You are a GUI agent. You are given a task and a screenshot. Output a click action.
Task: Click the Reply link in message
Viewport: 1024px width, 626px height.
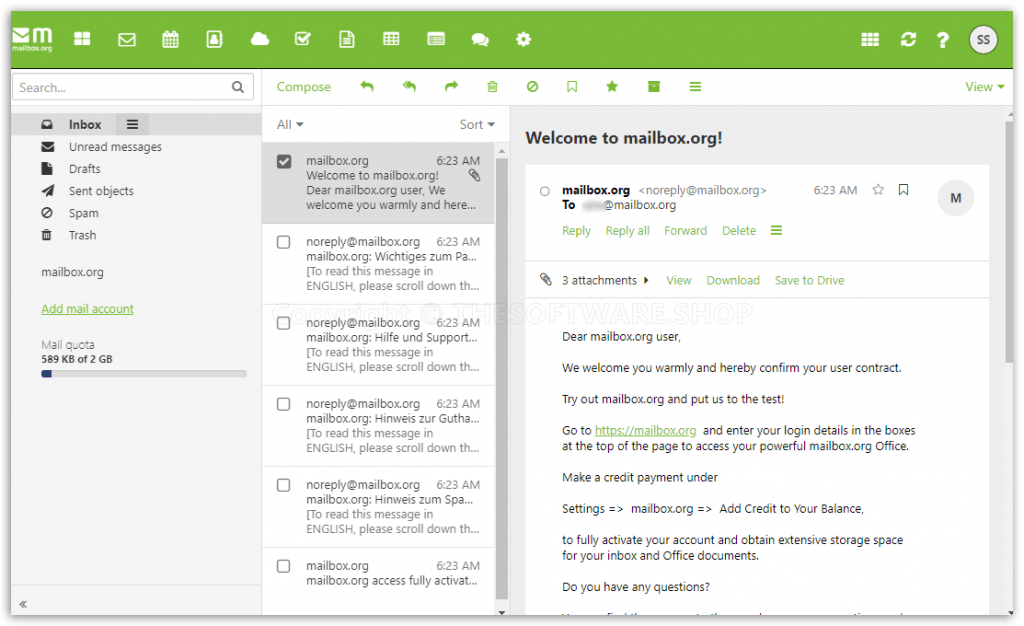(x=576, y=230)
